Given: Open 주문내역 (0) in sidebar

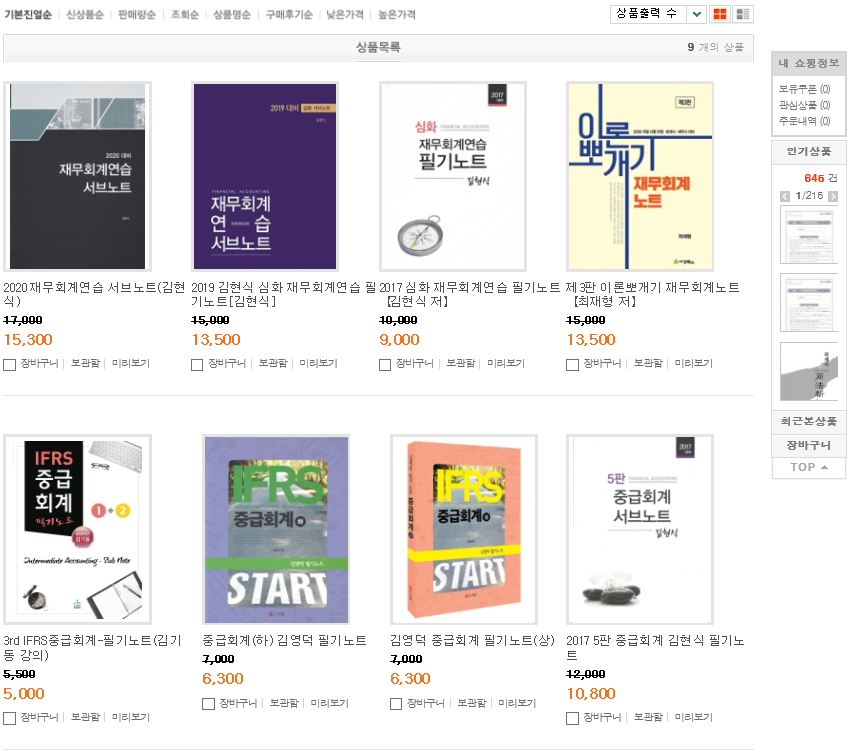Looking at the screenshot, I should [x=804, y=121].
